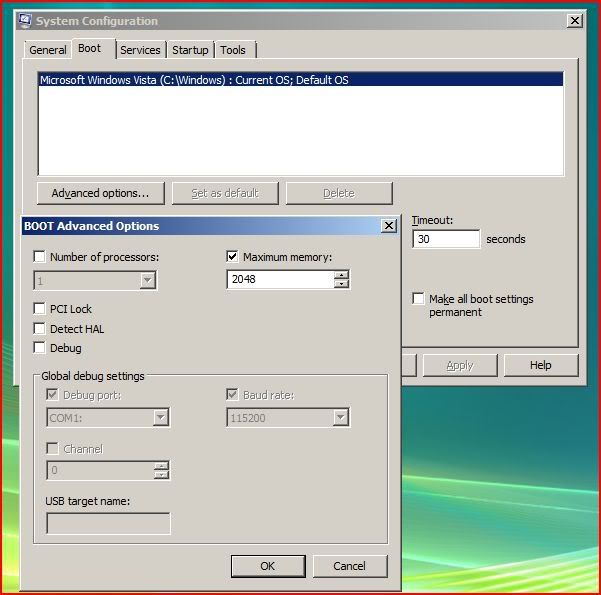The image size is (601, 595).
Task: Click the Maximum memory value field
Action: (x=281, y=279)
